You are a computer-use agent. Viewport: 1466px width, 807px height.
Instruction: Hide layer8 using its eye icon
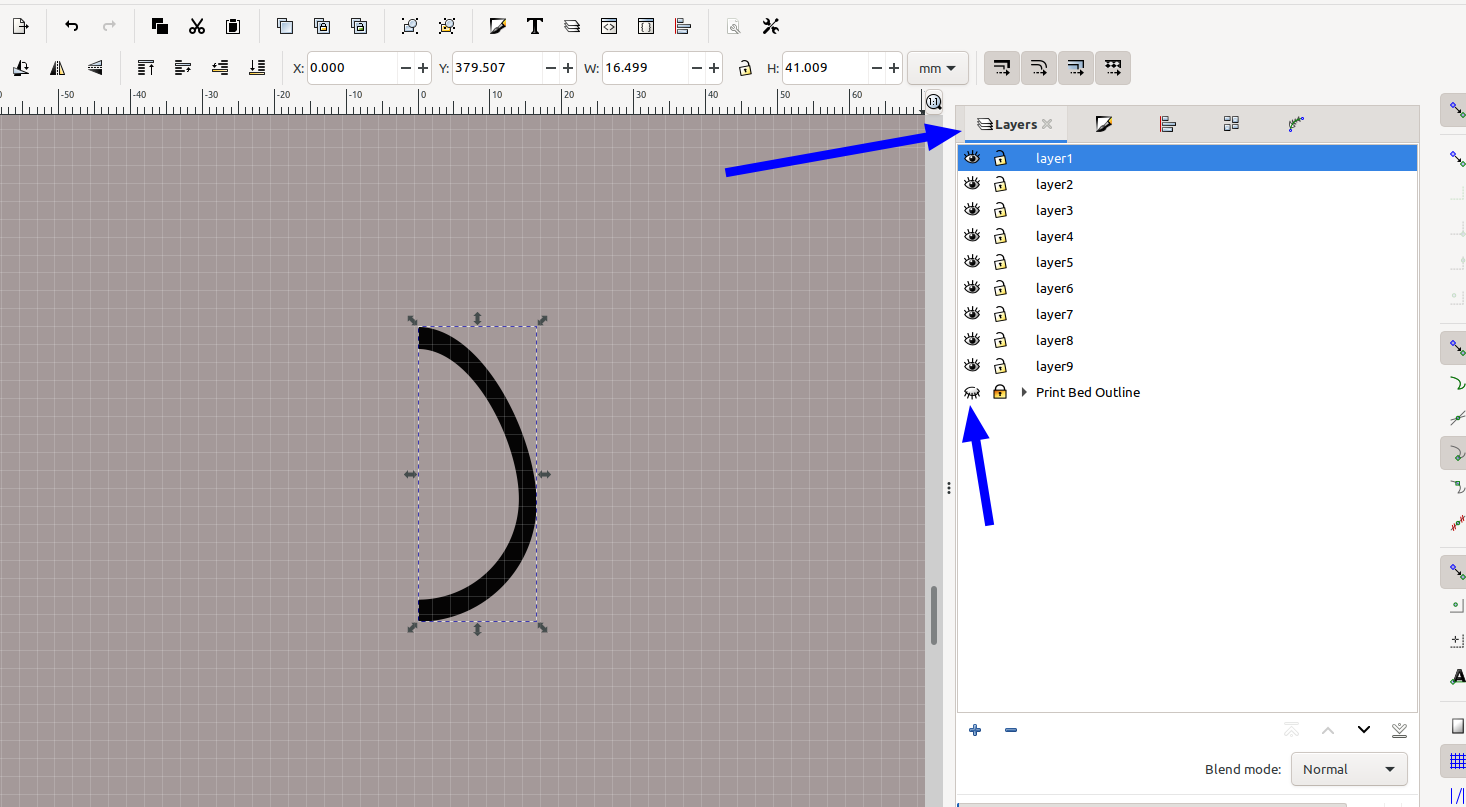click(971, 340)
